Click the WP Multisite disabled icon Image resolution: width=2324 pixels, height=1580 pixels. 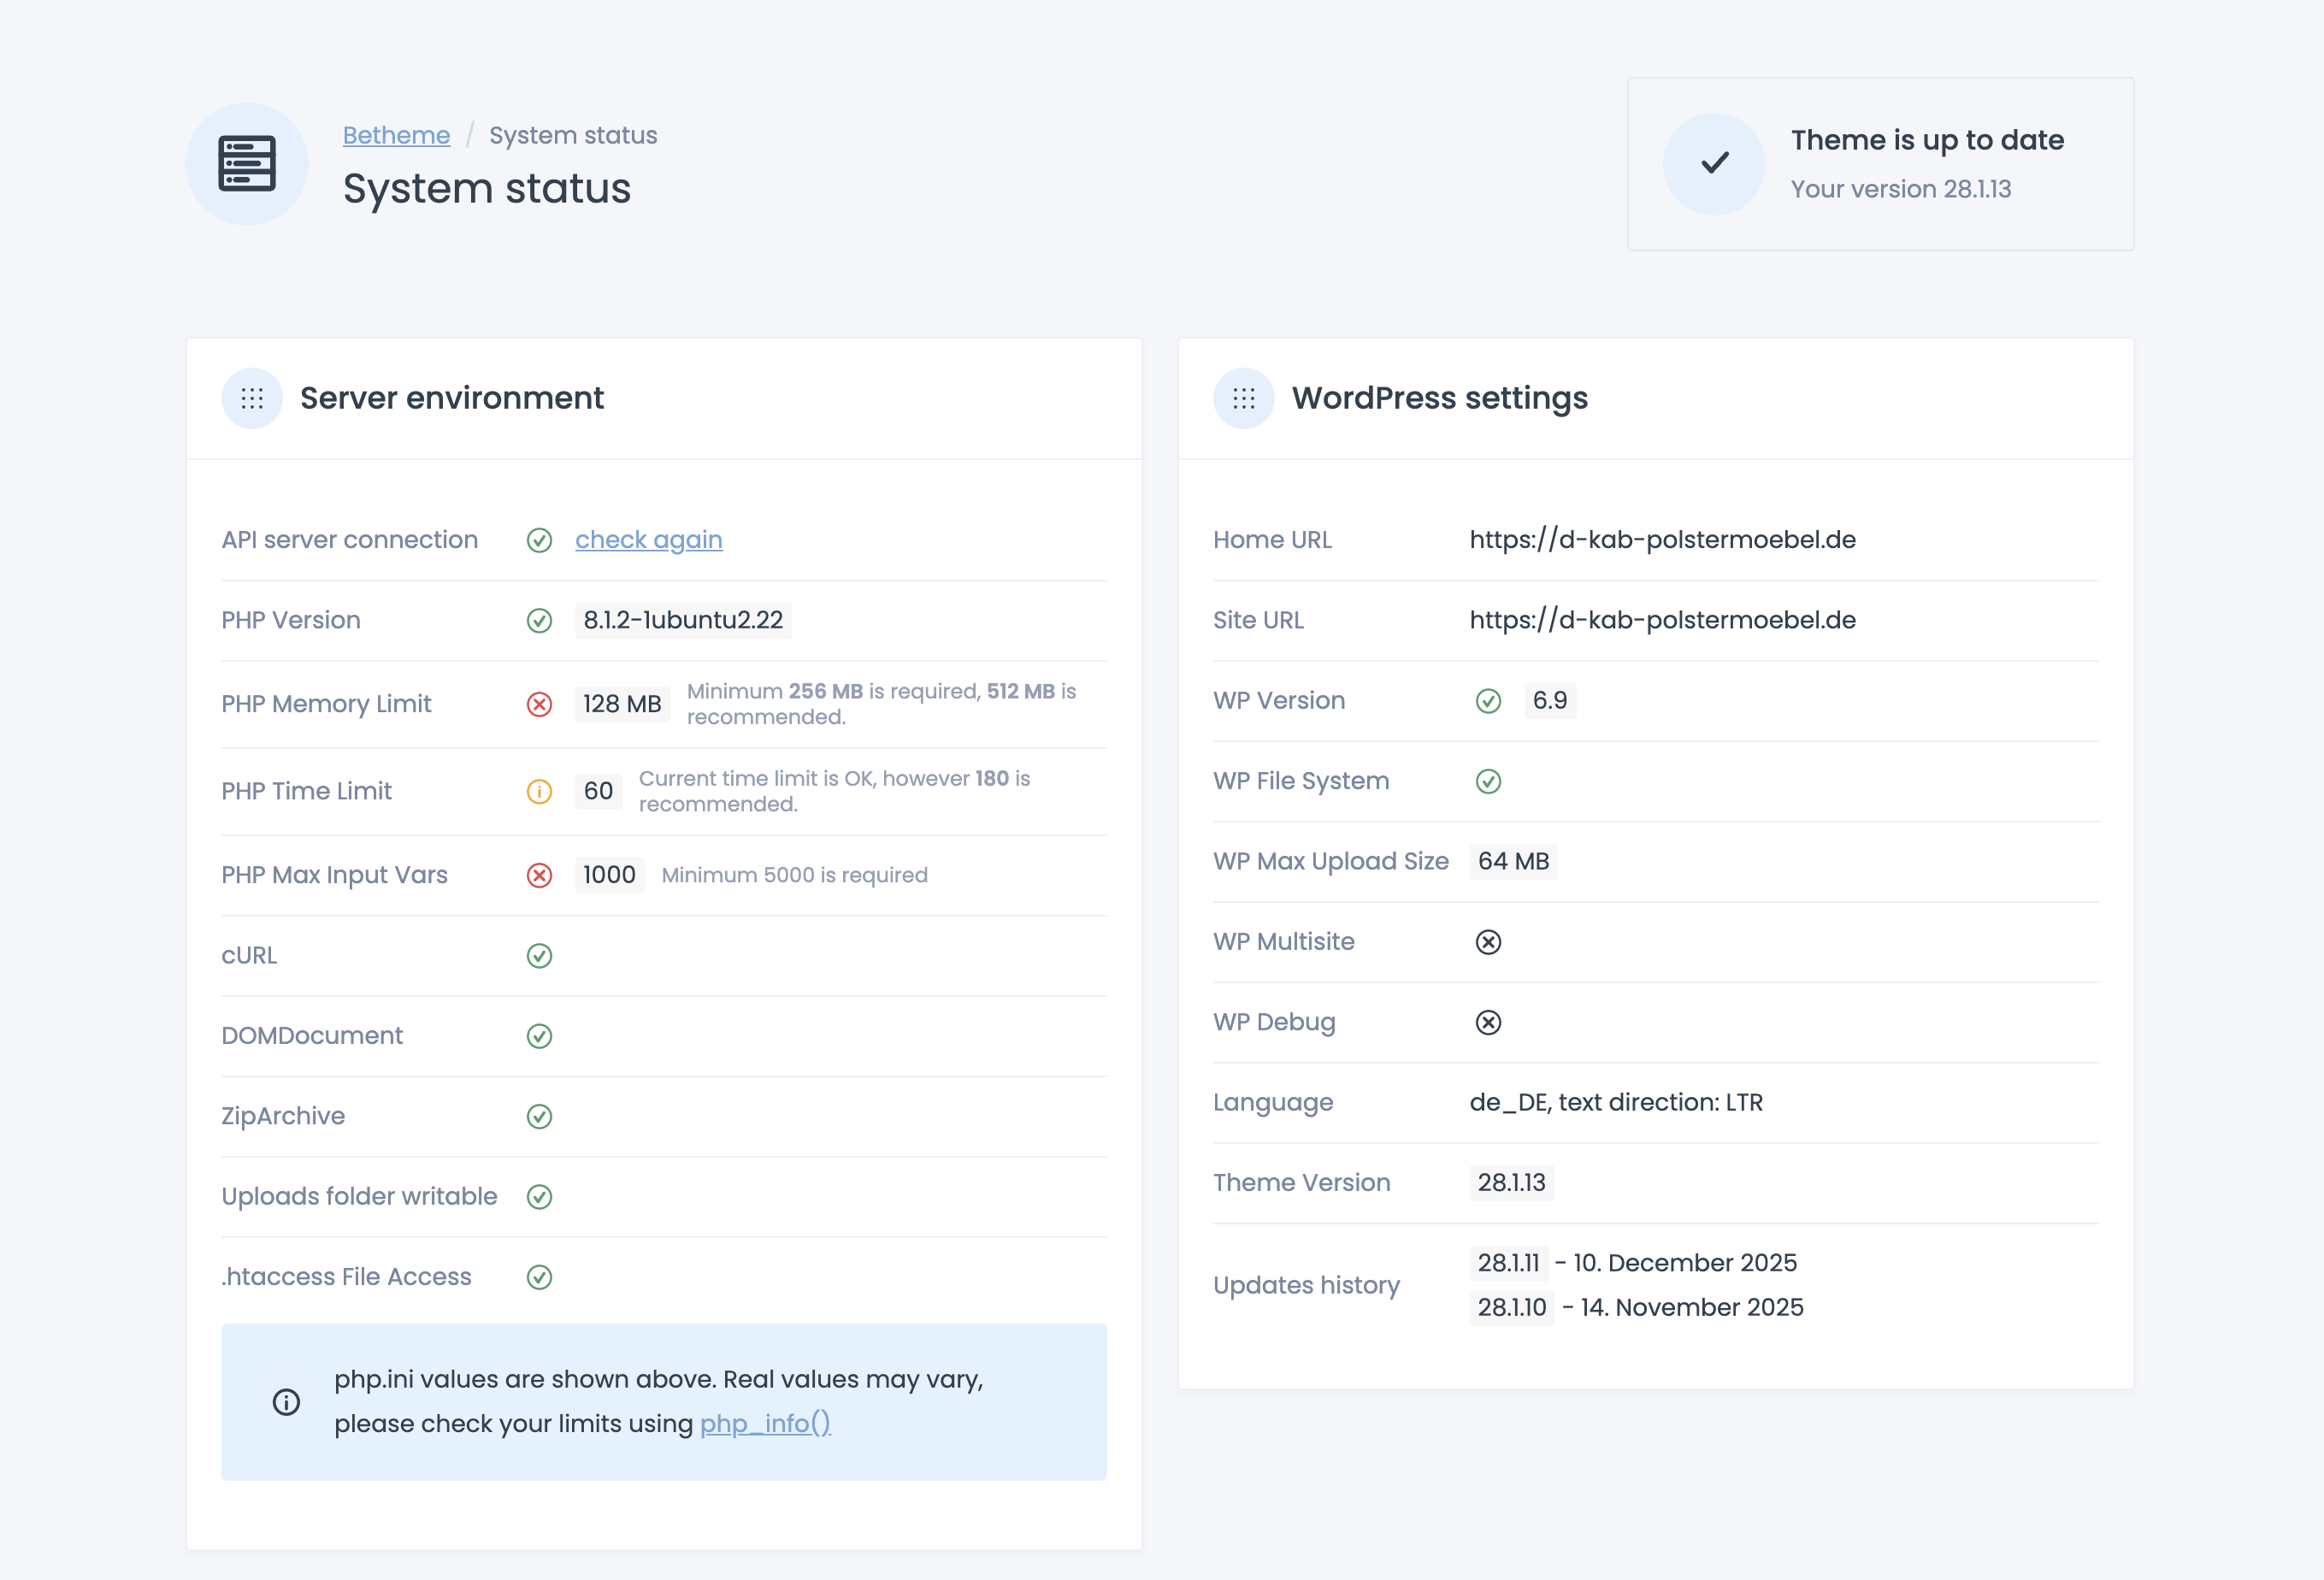click(1488, 942)
